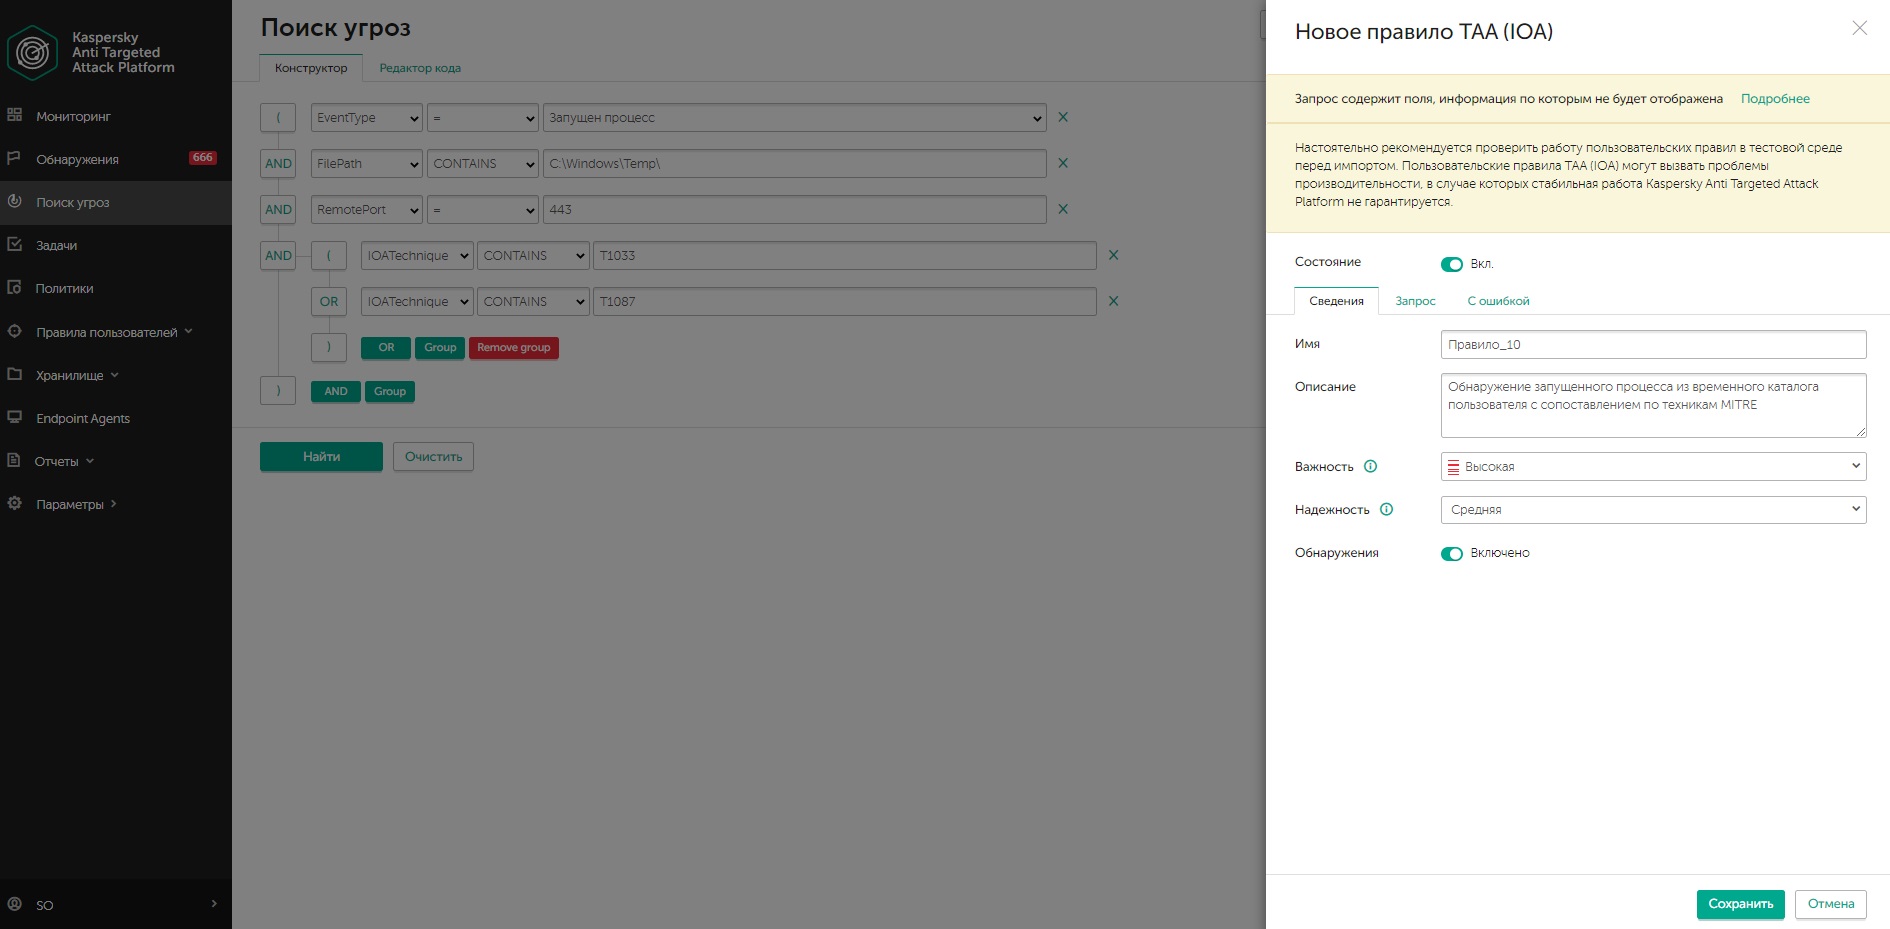Click the Сохранить button

pos(1740,904)
